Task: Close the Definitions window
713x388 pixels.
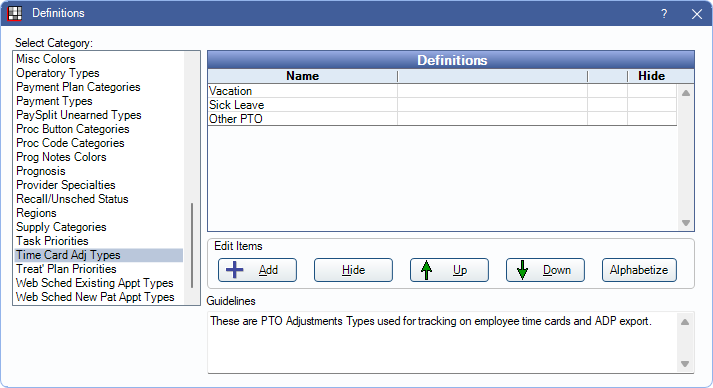Action: (697, 14)
